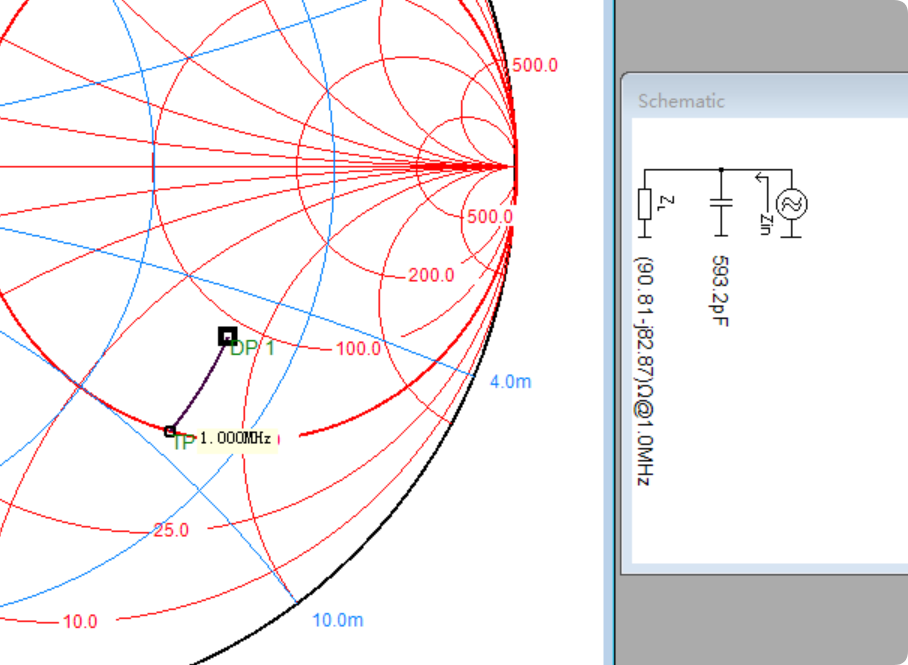Click the 1.000MHz frequency tooltip
This screenshot has height=665, width=908.
click(236, 438)
